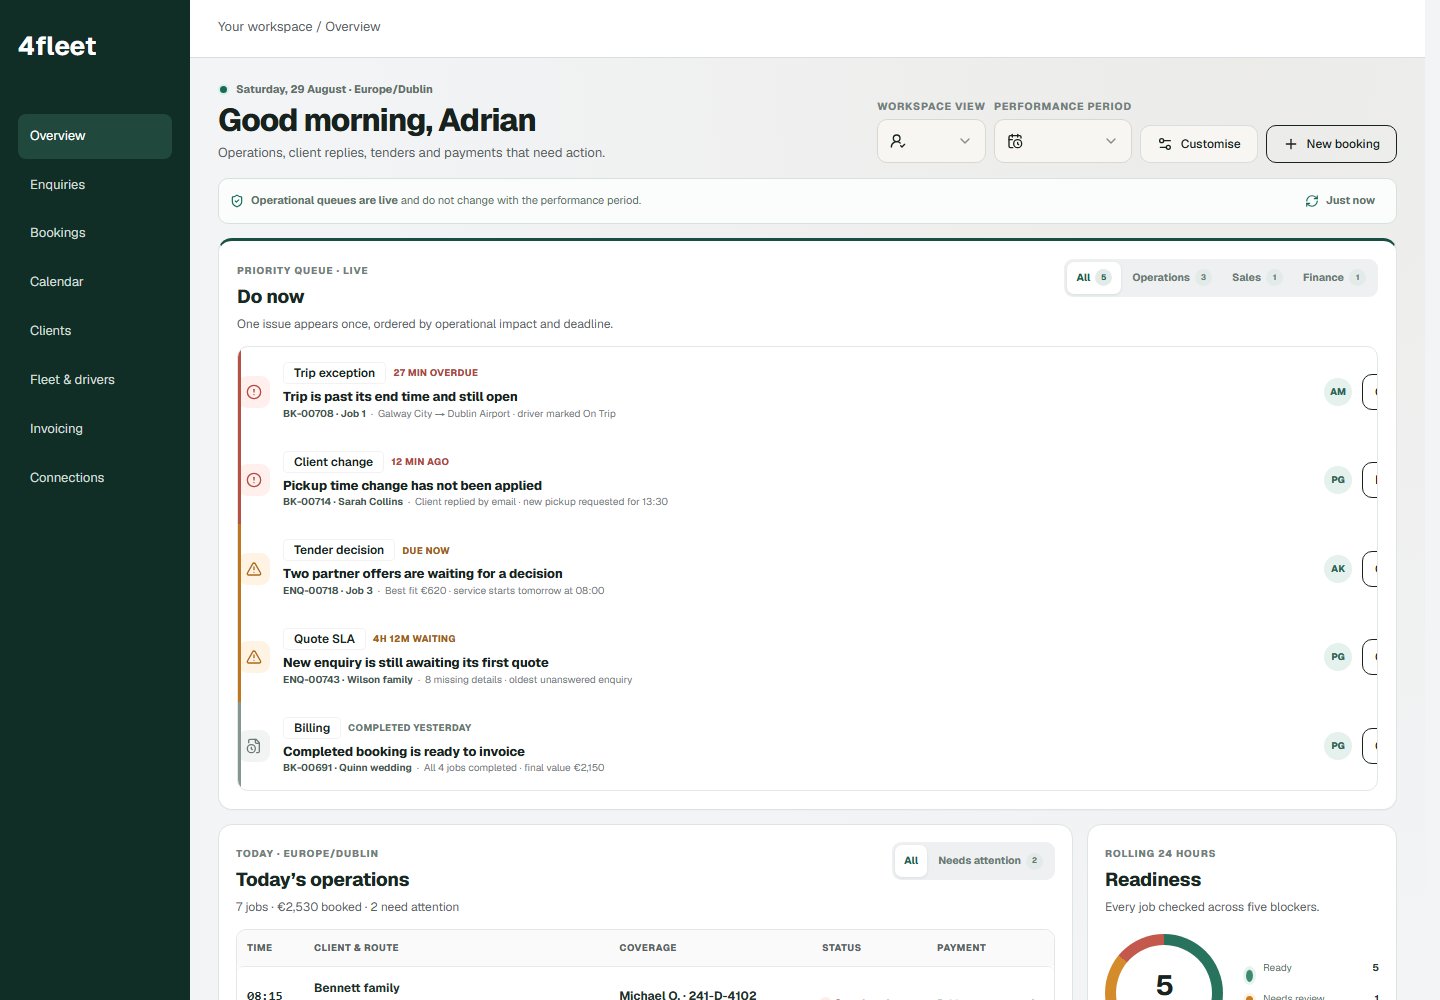Viewport: 1440px width, 1000px height.
Task: Filter the queue by Finance
Action: pyautogui.click(x=1333, y=278)
